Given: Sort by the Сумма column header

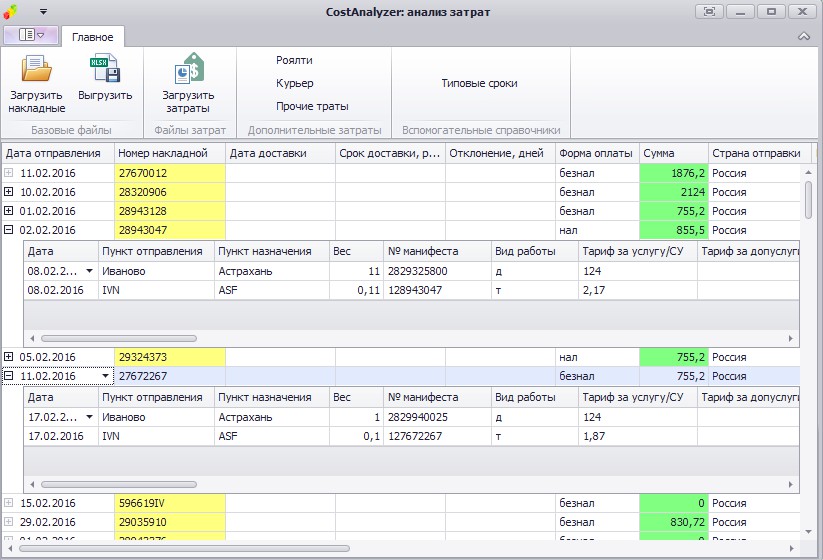Looking at the screenshot, I should point(673,153).
